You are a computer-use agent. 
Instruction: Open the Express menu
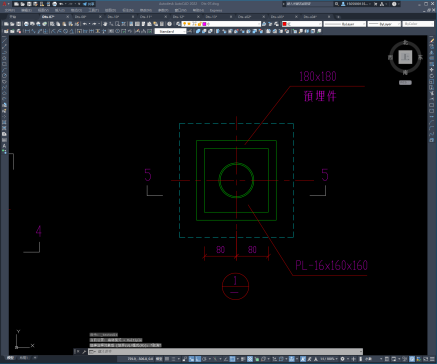[216, 10]
